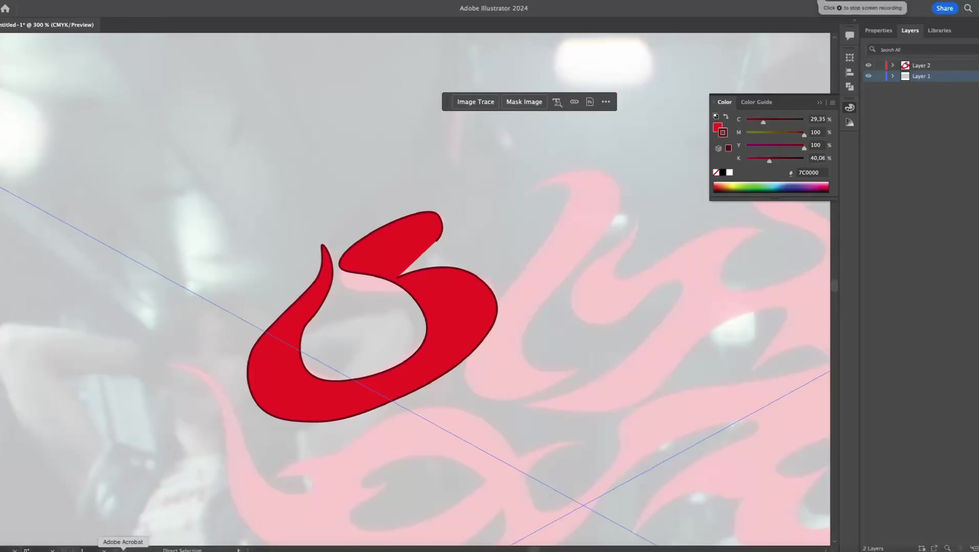Viewport: 979px width, 552px height.
Task: Switch to the Libraries tab
Action: [939, 31]
